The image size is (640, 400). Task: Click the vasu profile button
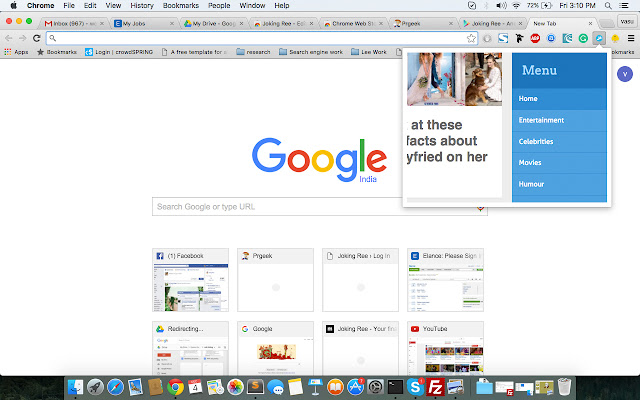coord(627,21)
